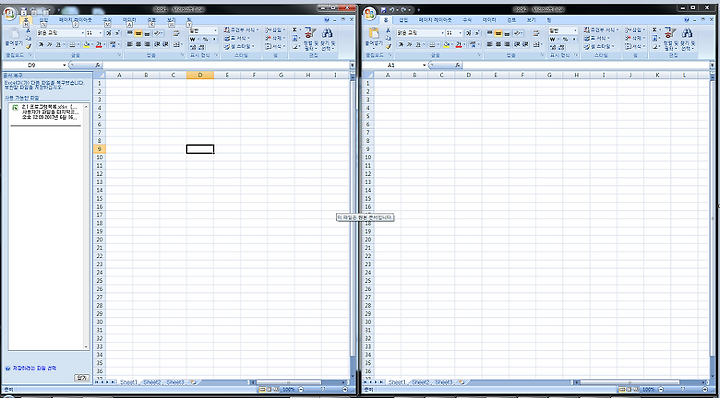Viewport: 720px width, 398px height.
Task: Decrease font size in right window
Action: [x=477, y=33]
